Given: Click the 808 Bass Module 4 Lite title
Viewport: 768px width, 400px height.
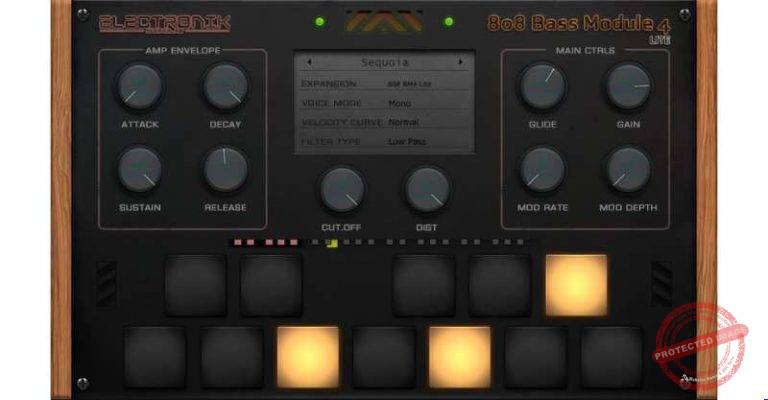Looking at the screenshot, I should 579,27.
